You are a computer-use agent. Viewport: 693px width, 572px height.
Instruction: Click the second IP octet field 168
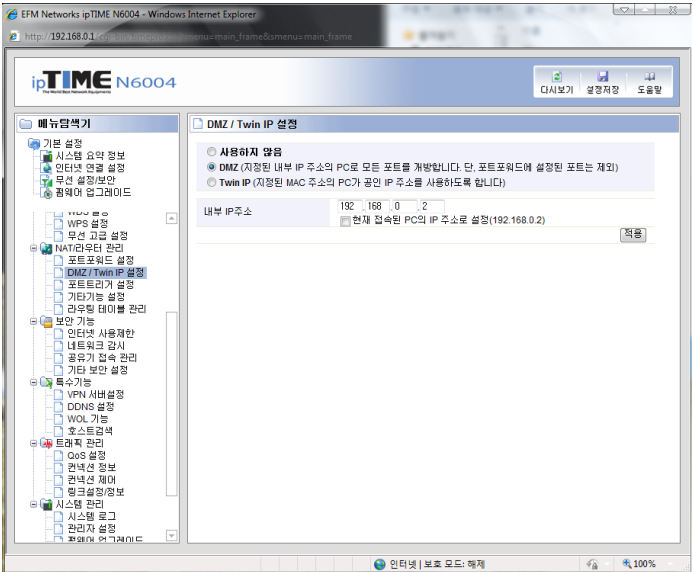click(x=377, y=206)
